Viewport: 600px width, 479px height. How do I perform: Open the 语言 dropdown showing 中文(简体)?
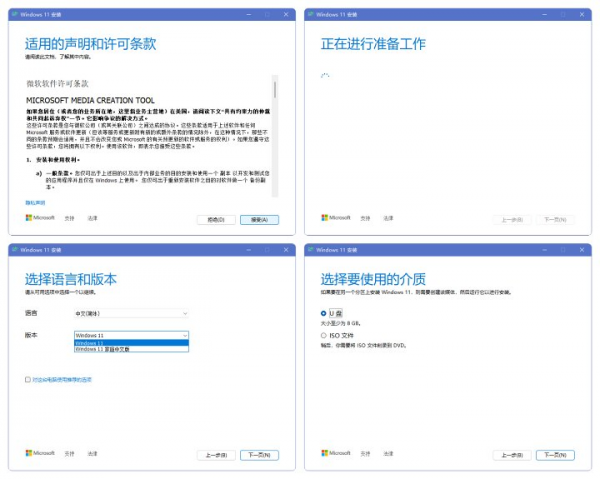pyautogui.click(x=131, y=313)
